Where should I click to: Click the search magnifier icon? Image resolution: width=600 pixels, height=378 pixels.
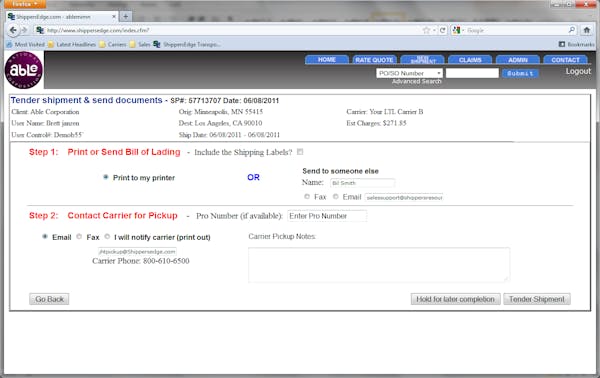coord(572,30)
